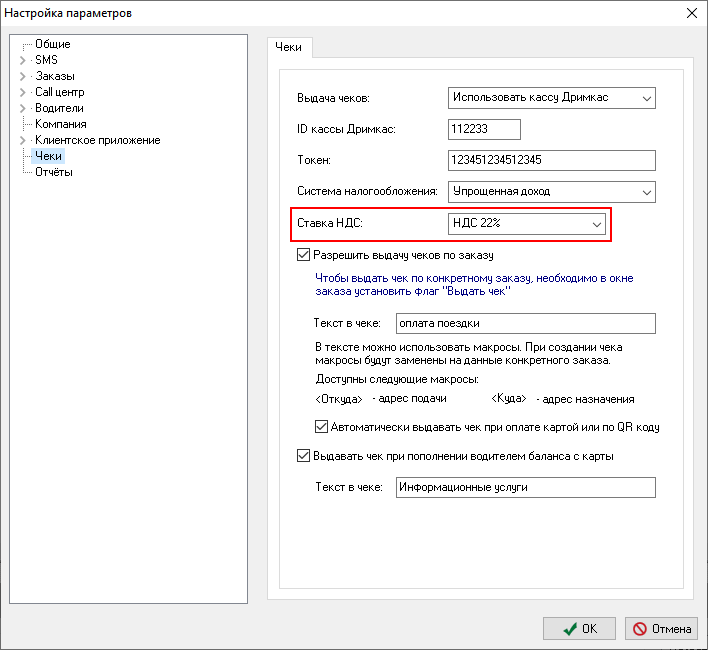The width and height of the screenshot is (708, 650).
Task: Switch to the Чеки tab
Action: click(x=290, y=47)
